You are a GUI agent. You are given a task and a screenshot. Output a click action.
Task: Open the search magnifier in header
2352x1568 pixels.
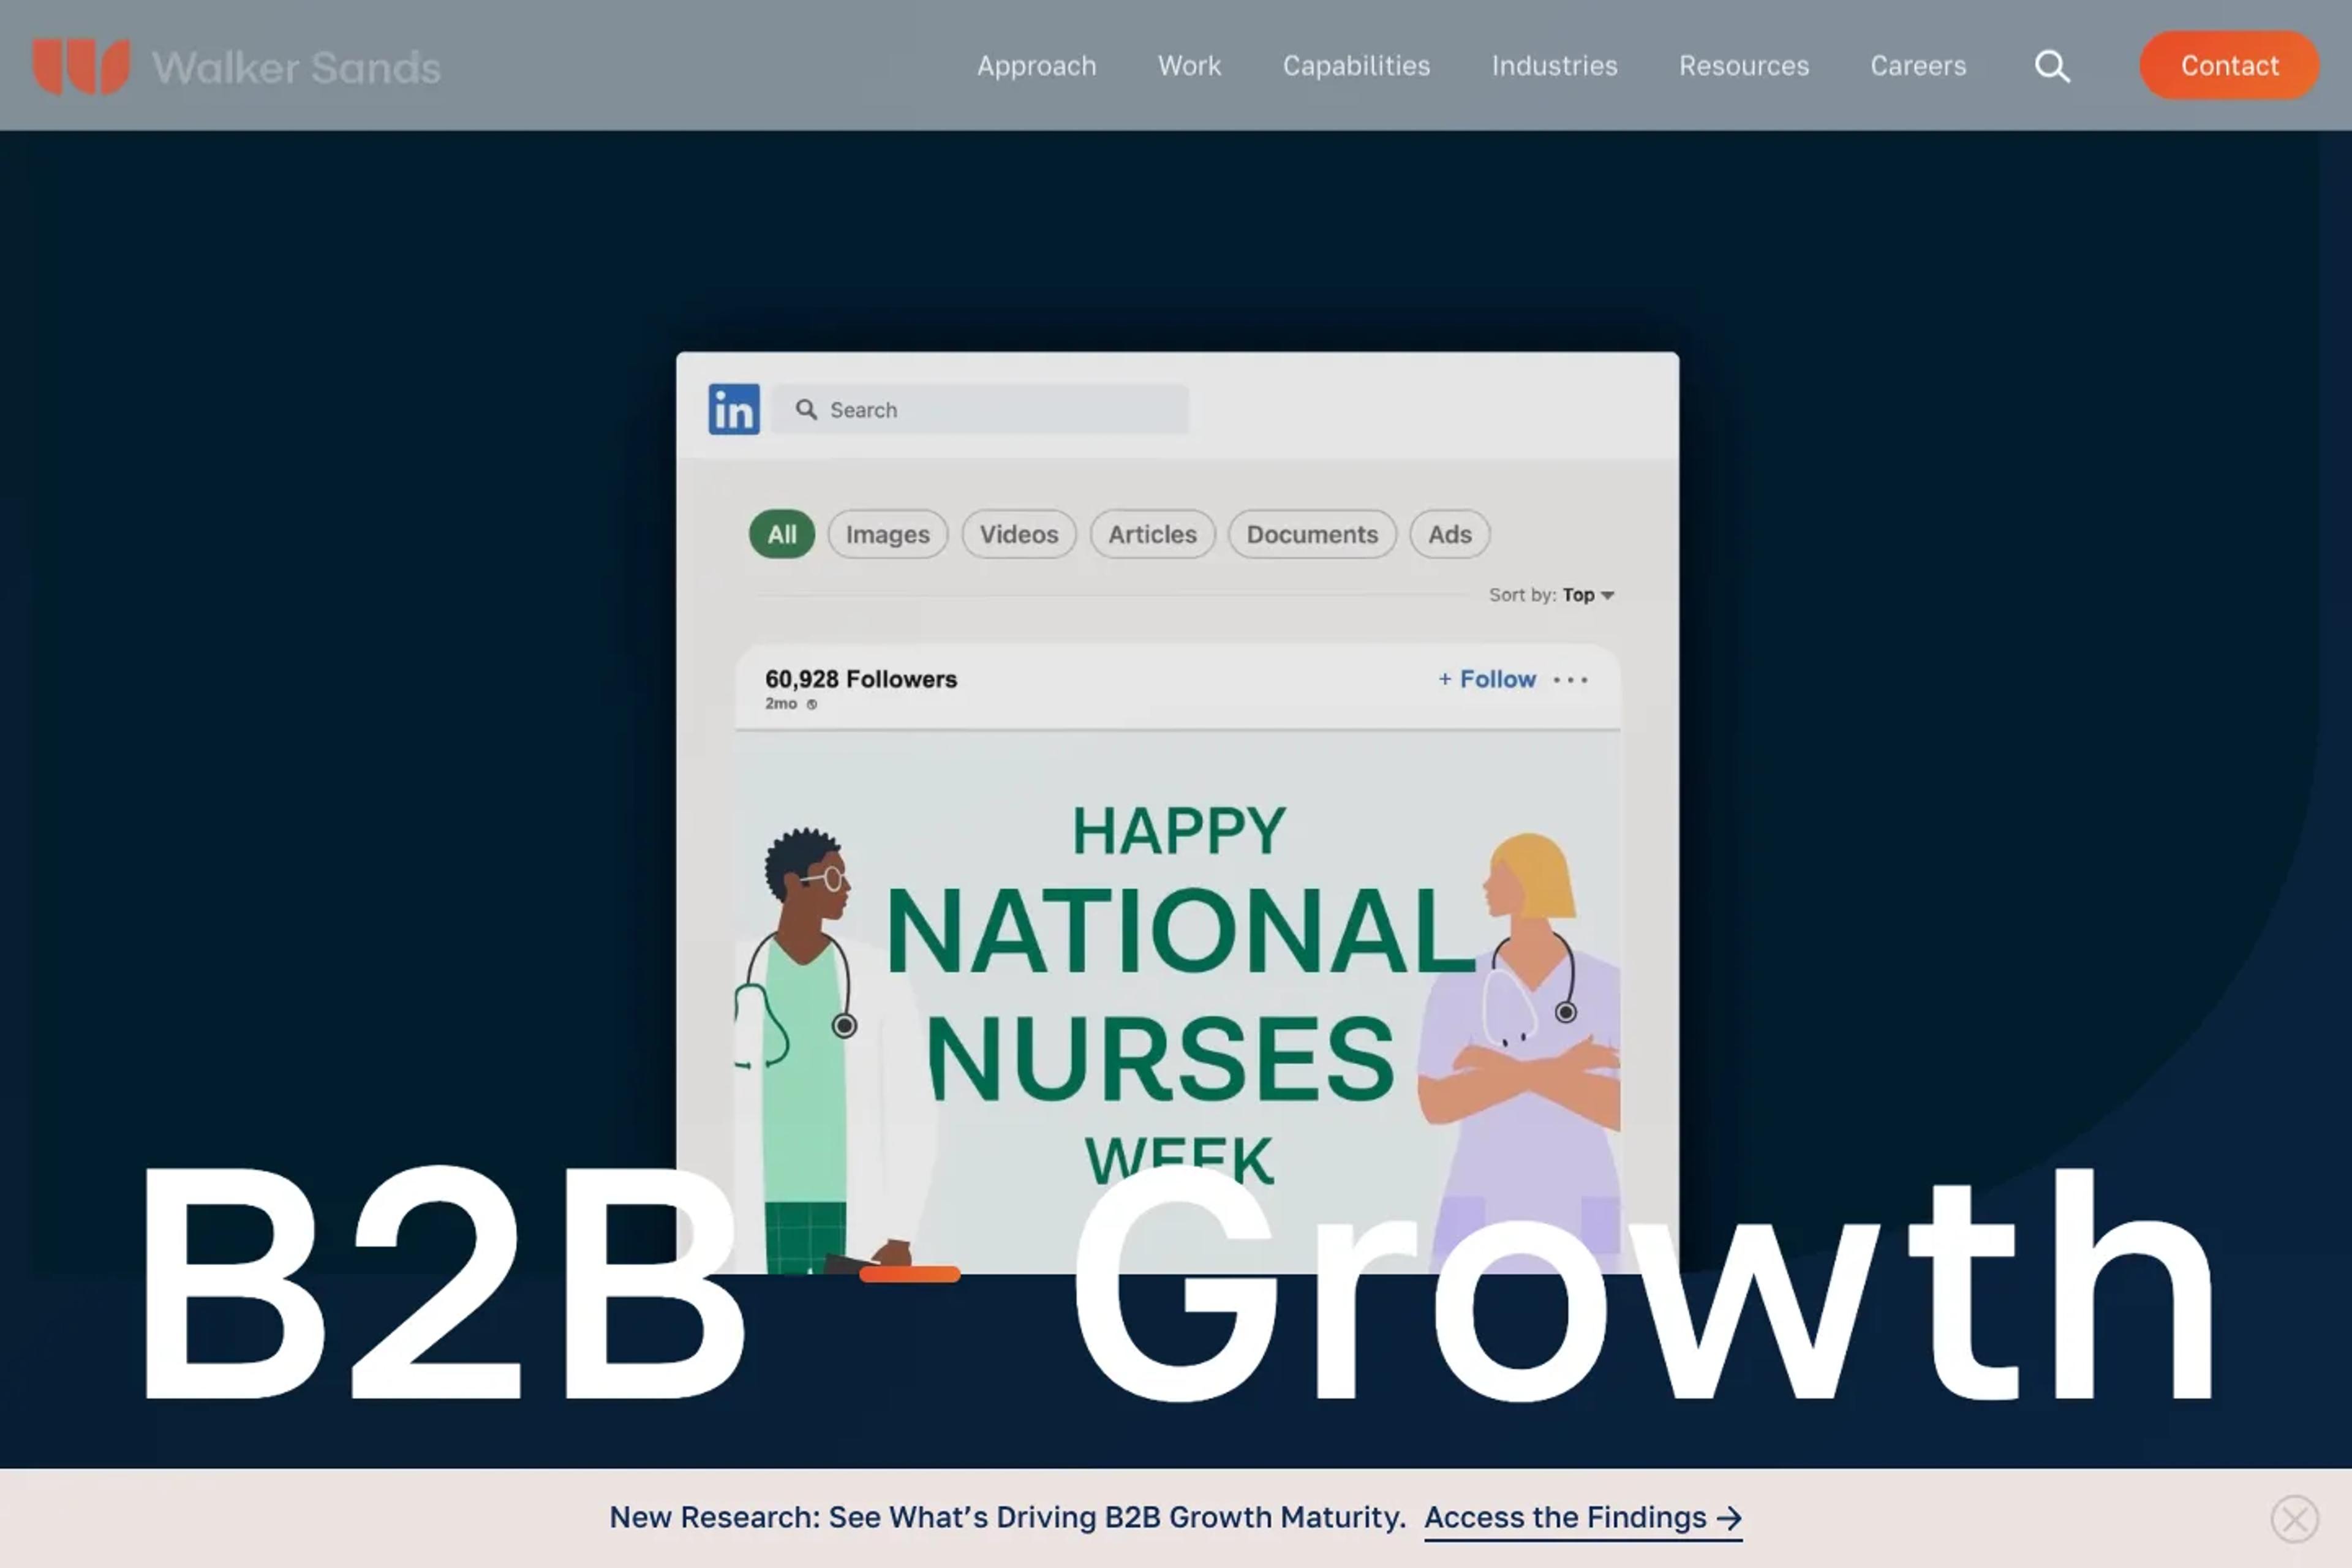tap(2052, 66)
